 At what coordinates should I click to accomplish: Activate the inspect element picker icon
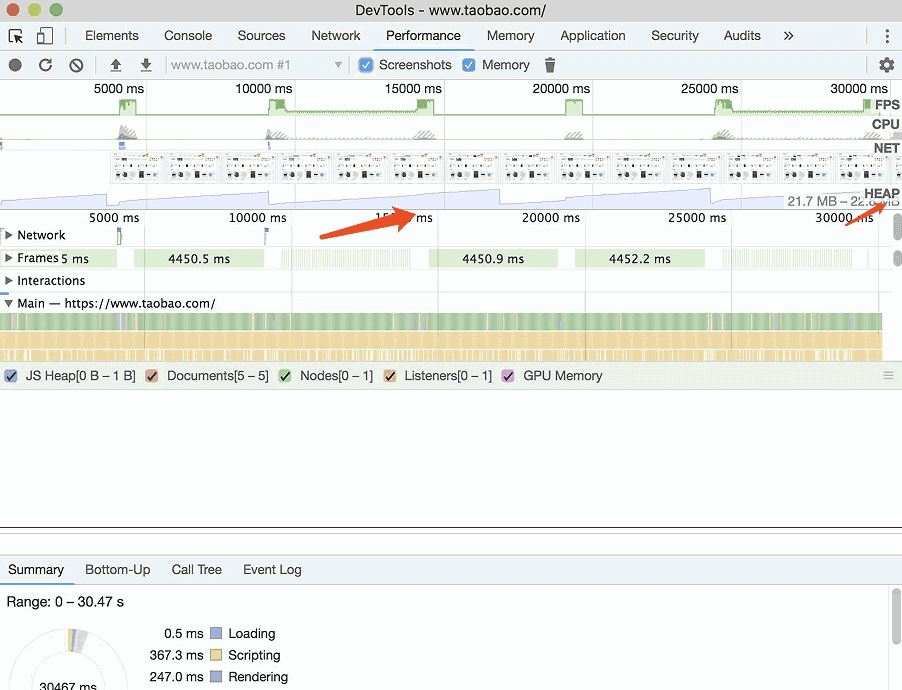16,36
